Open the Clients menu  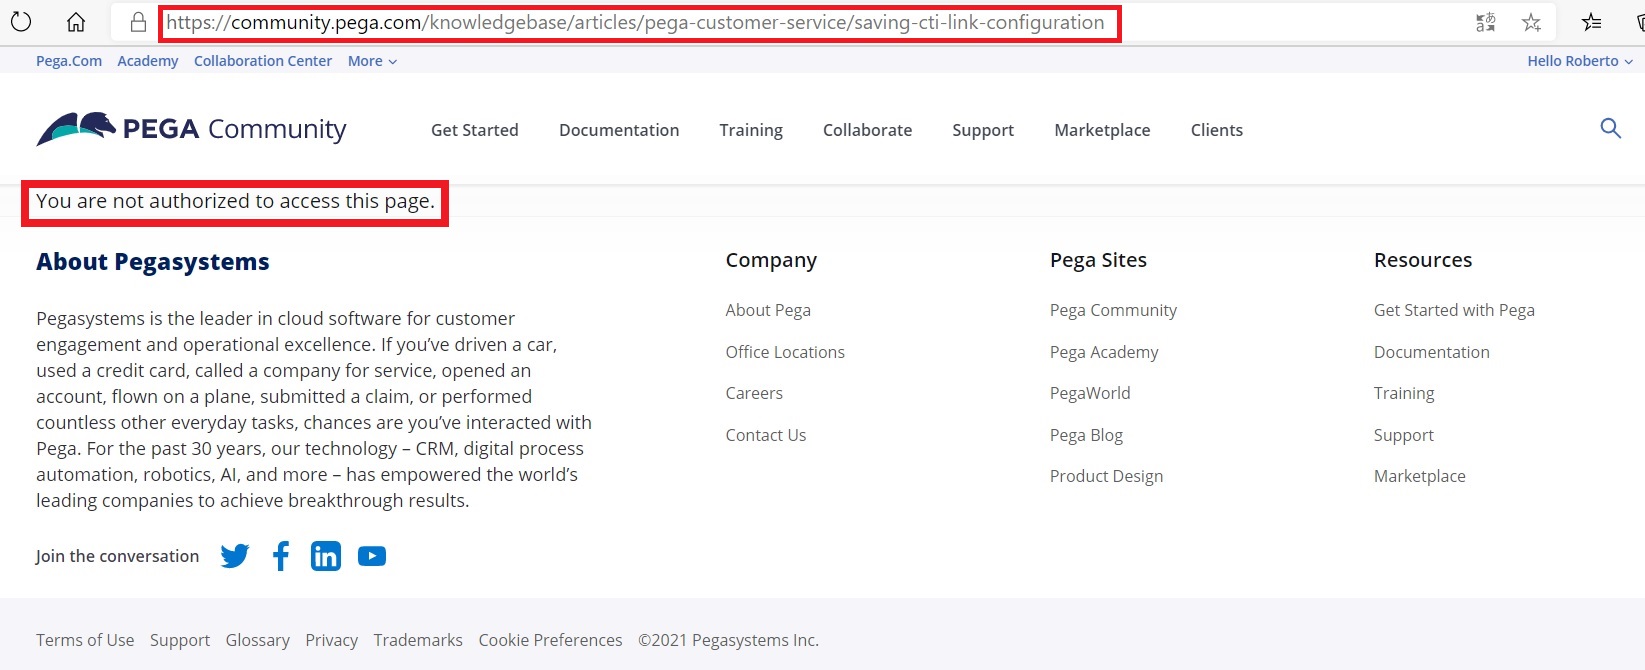tap(1217, 130)
